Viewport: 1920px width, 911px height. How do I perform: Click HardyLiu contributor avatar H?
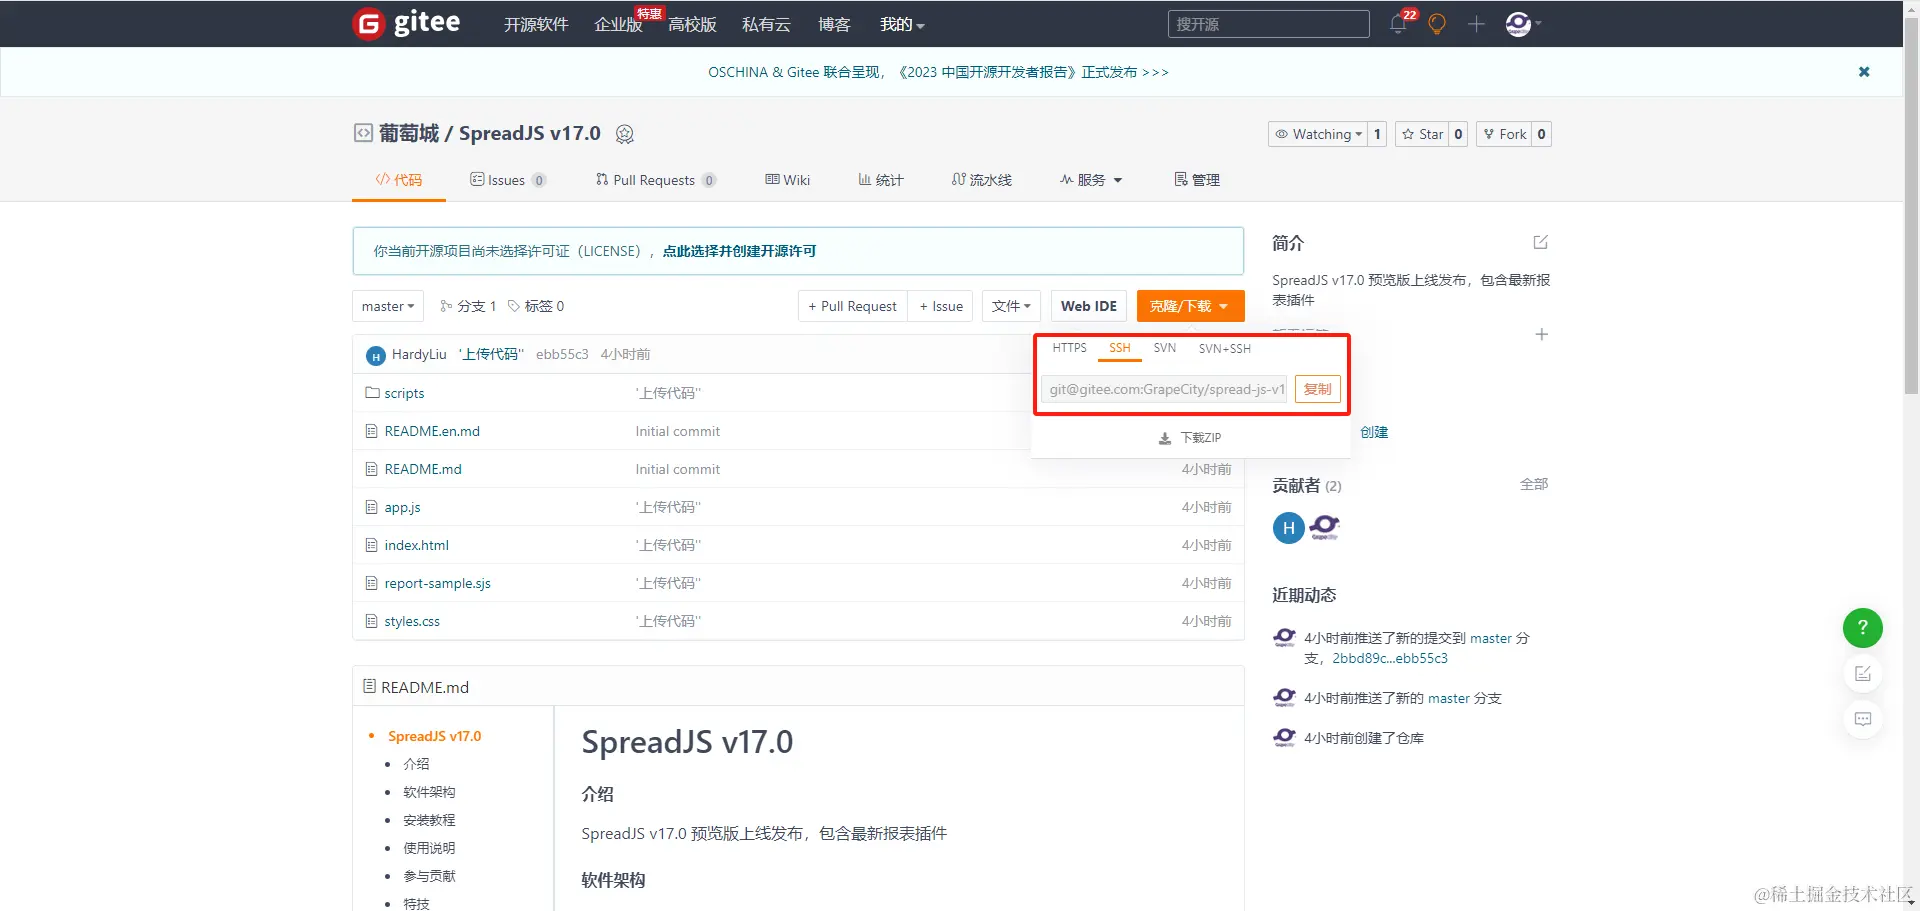[1288, 527]
